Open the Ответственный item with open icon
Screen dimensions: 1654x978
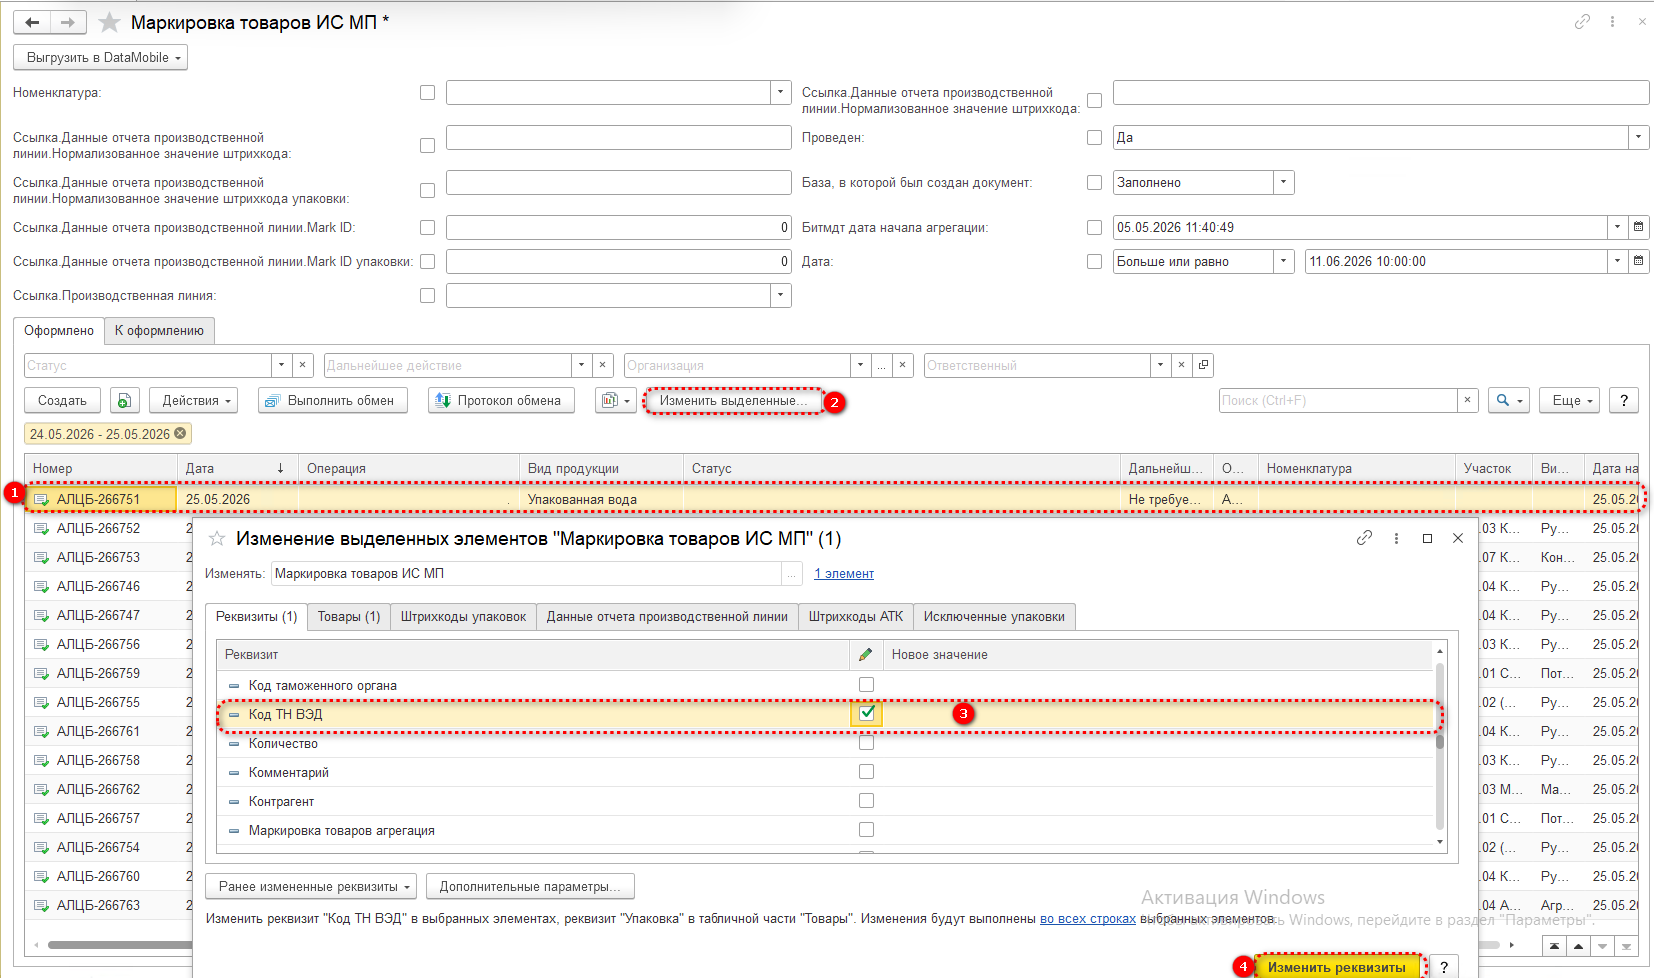click(x=1203, y=365)
